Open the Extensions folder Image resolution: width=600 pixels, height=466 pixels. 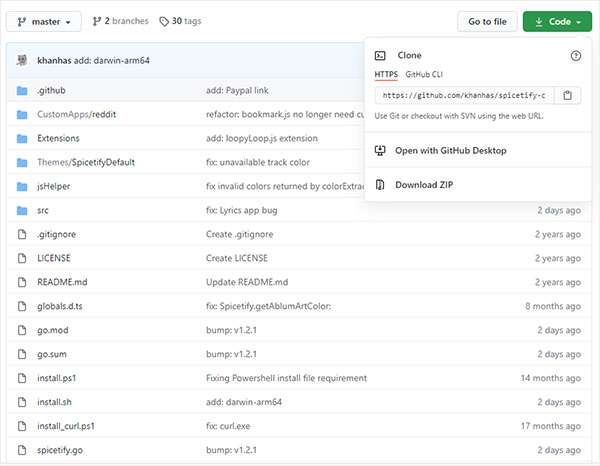tap(58, 138)
